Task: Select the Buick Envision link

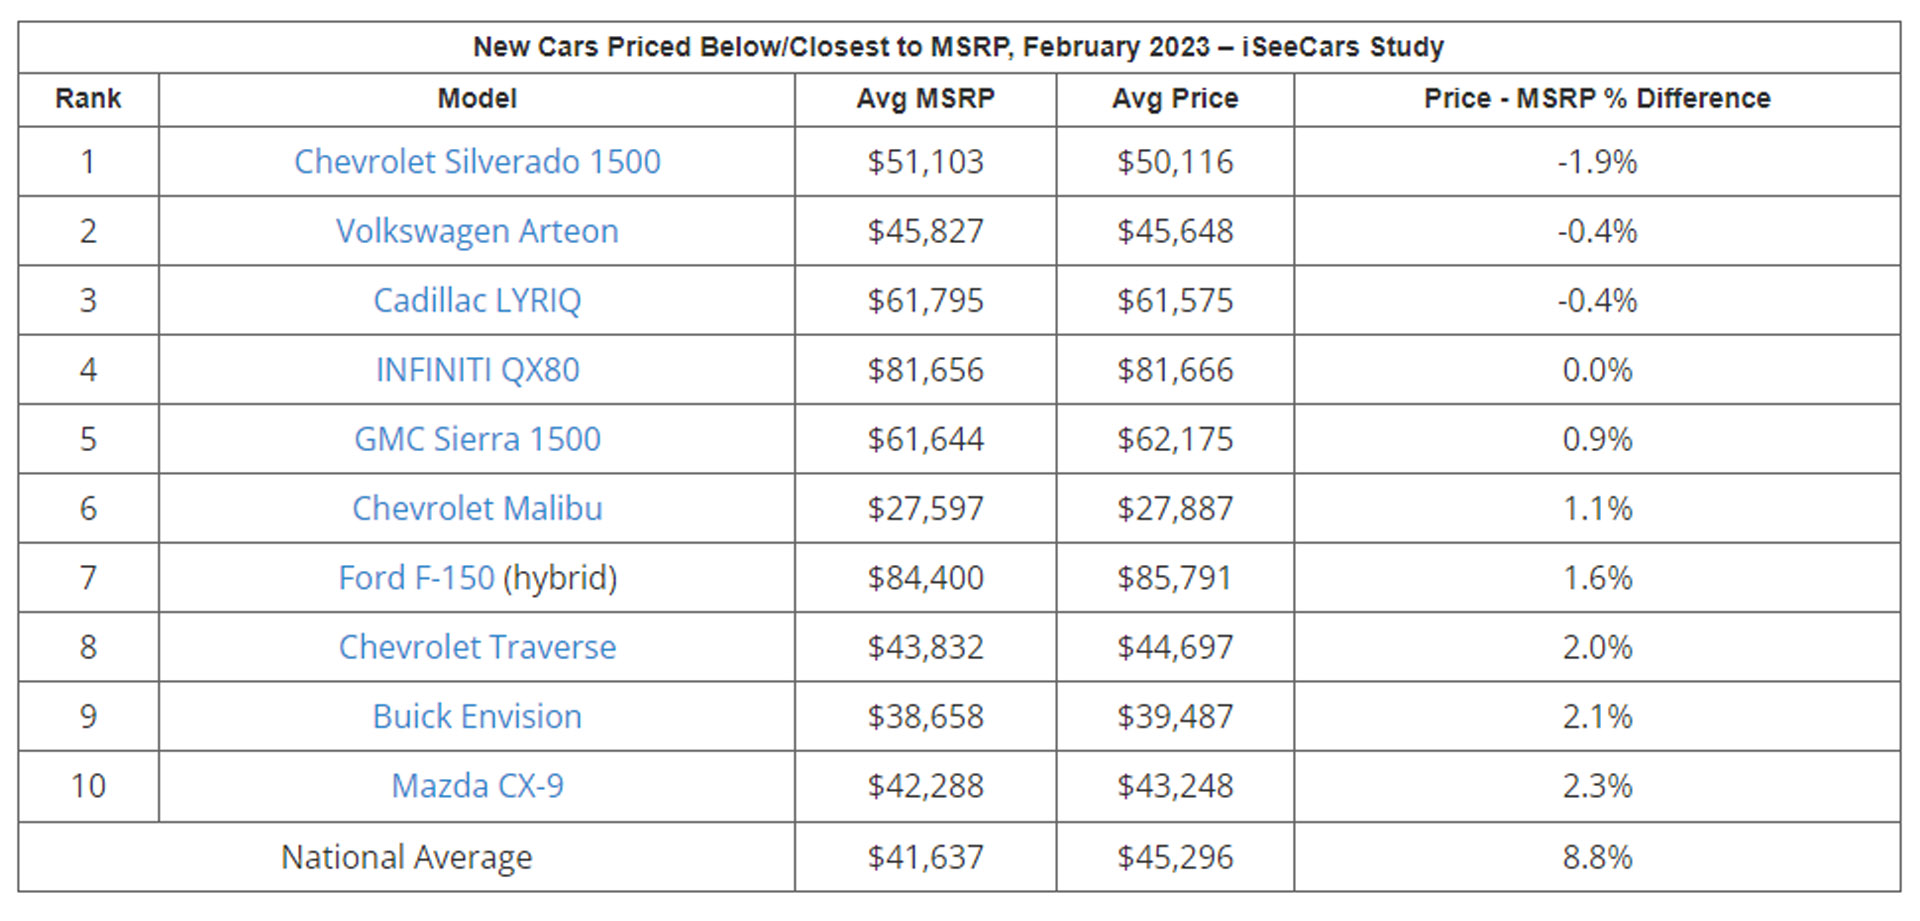Action: [x=477, y=717]
